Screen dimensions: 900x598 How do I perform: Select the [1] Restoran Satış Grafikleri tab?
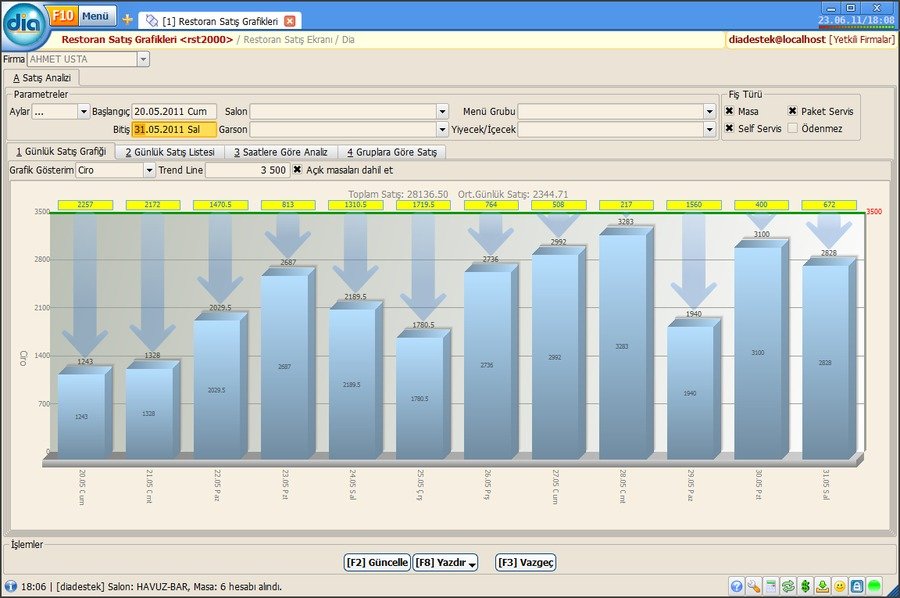(x=221, y=21)
